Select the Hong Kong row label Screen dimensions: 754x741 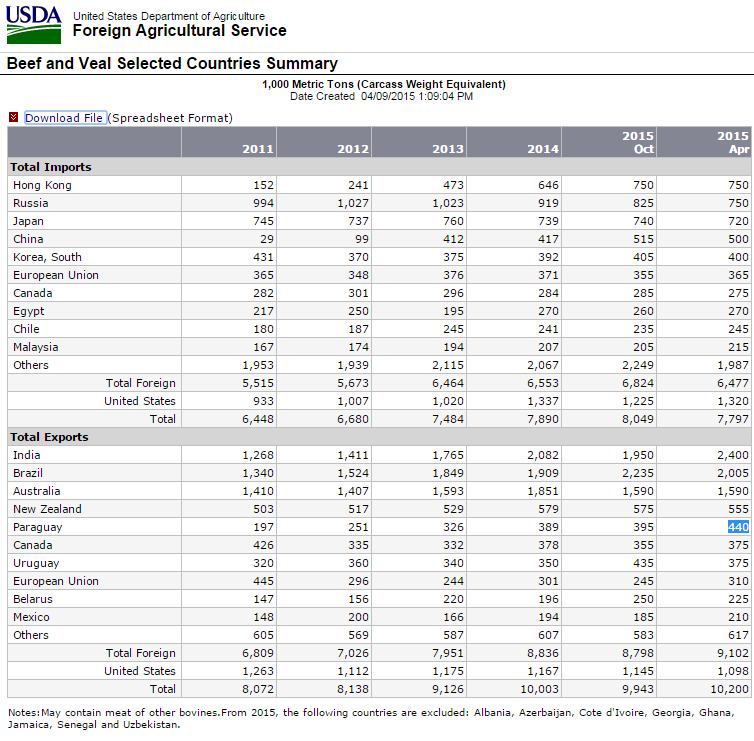pos(42,185)
